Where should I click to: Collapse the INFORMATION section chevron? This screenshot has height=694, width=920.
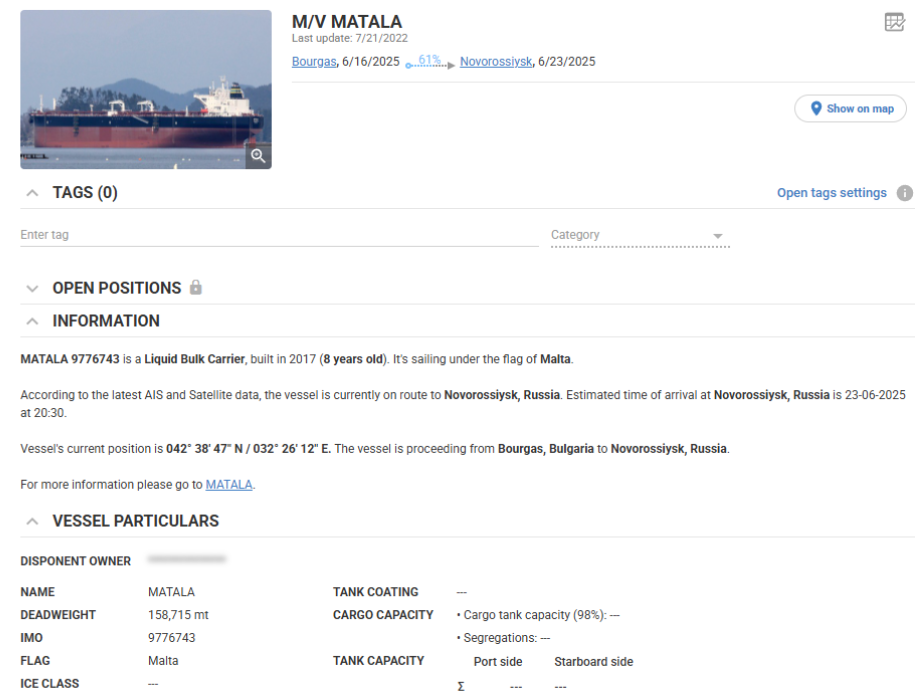click(x=33, y=321)
